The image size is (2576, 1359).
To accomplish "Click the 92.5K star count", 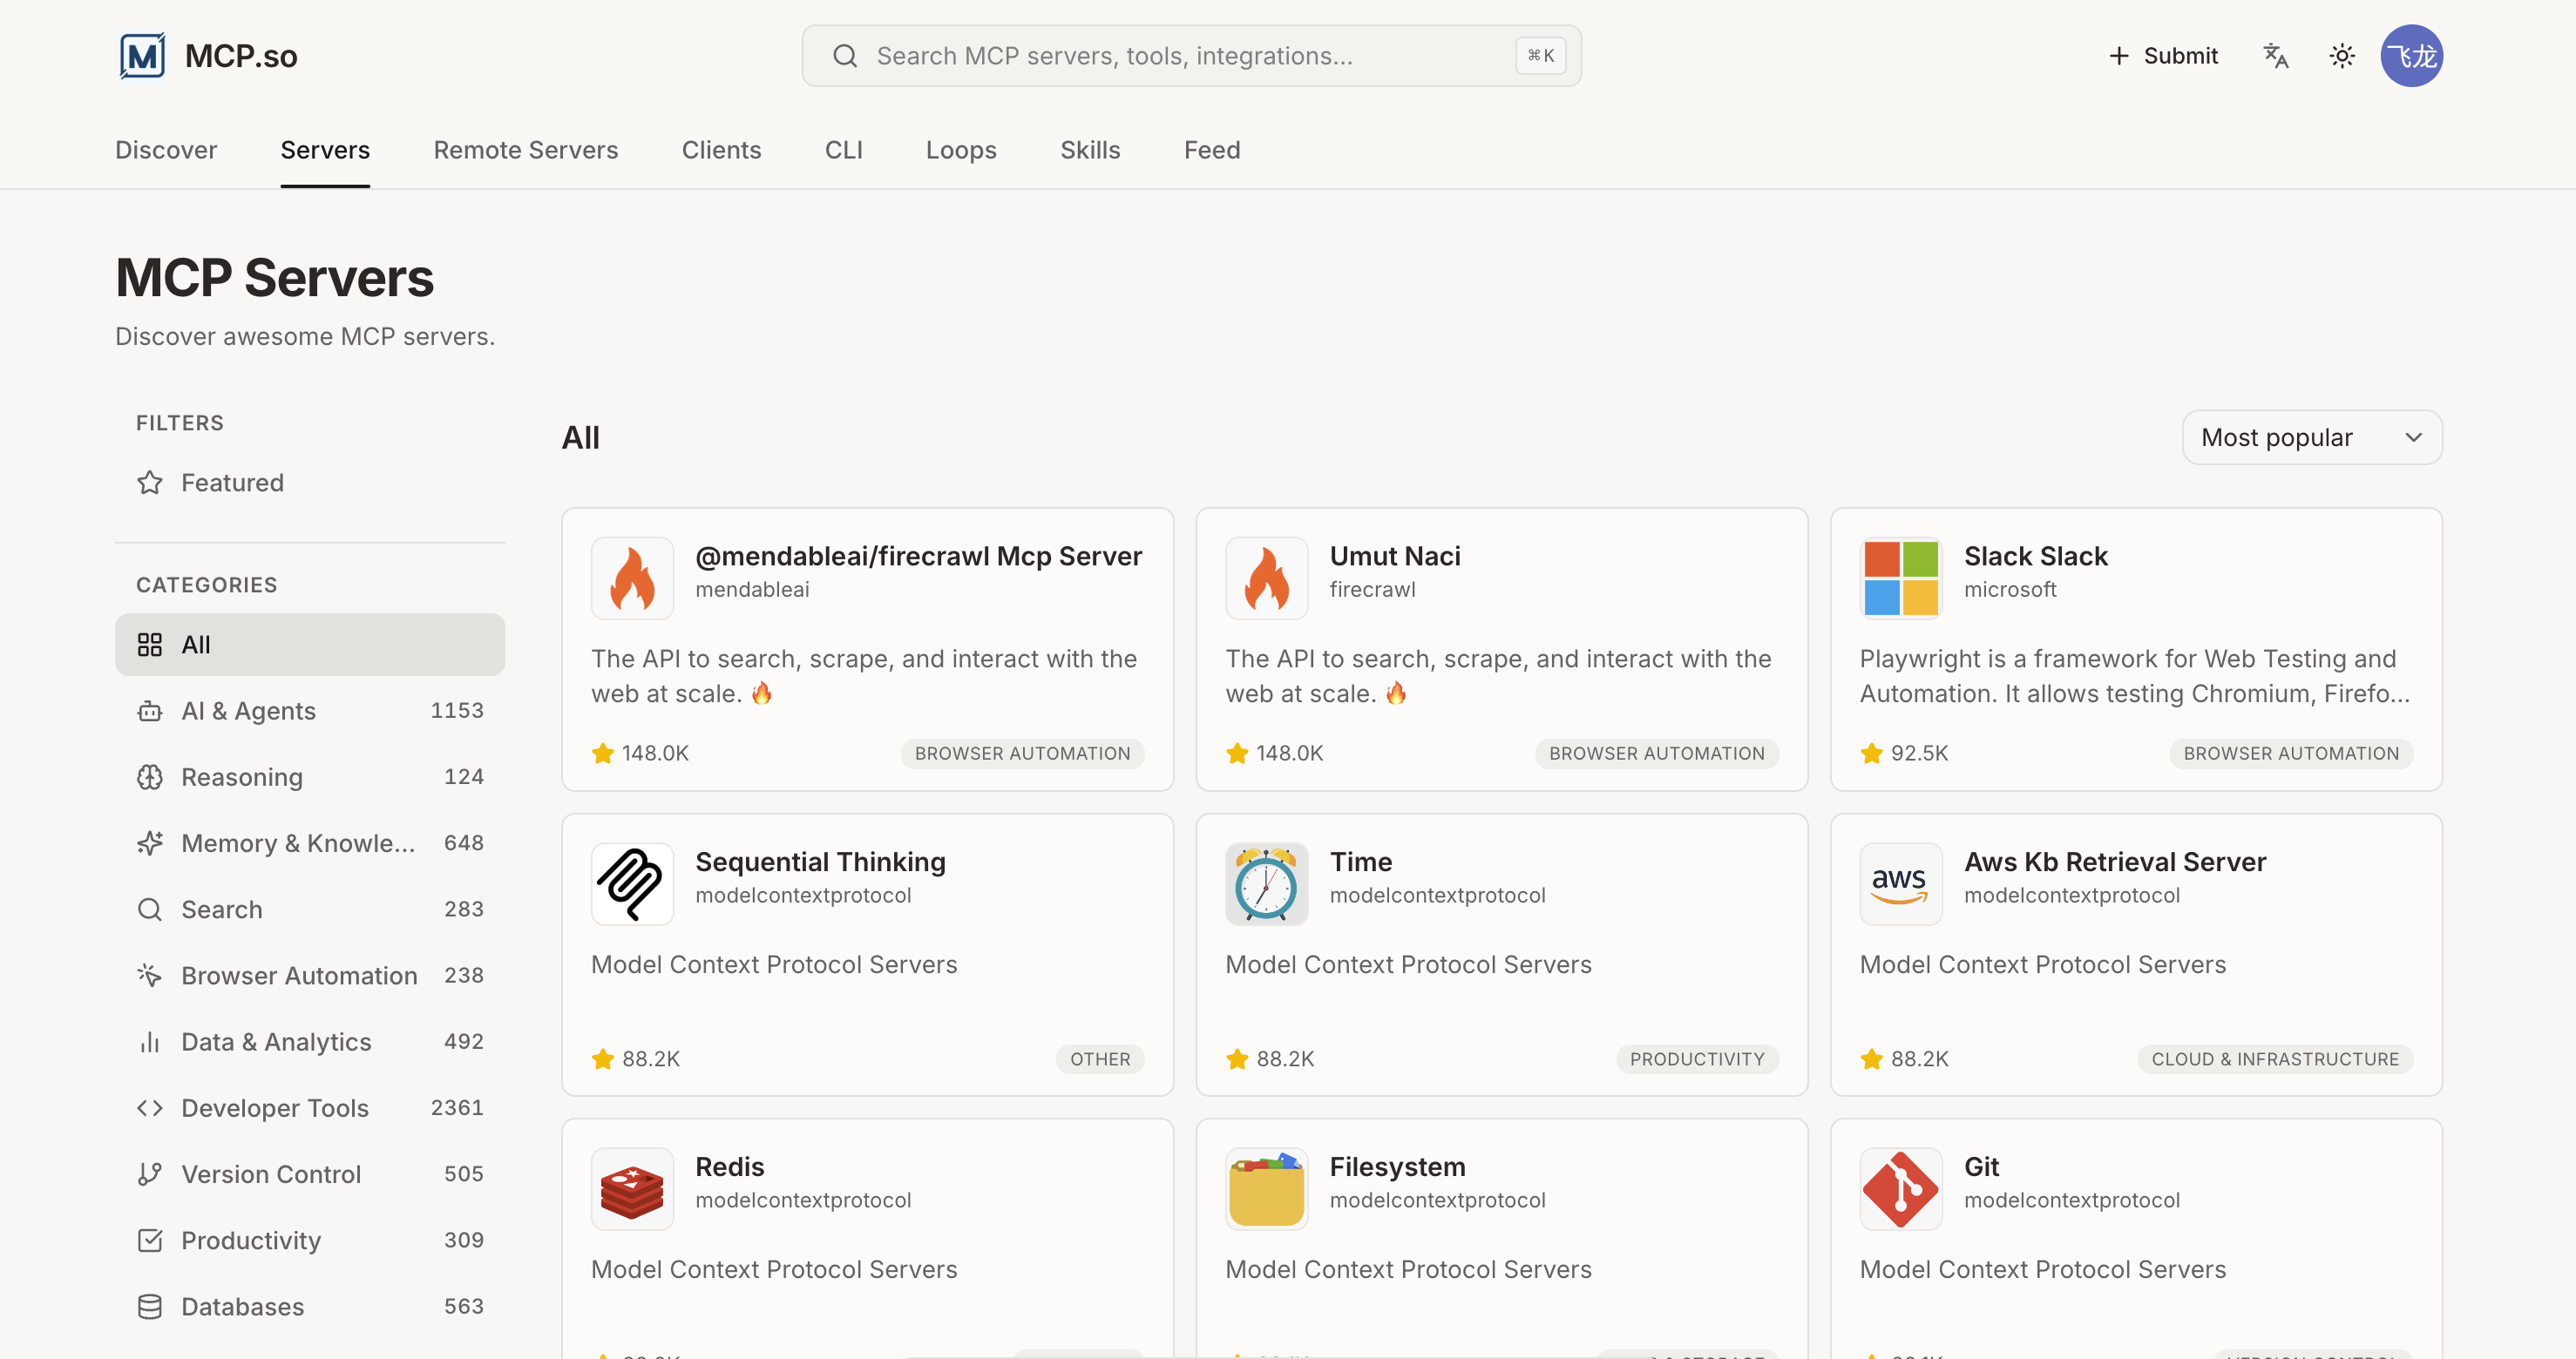I will (x=1919, y=754).
